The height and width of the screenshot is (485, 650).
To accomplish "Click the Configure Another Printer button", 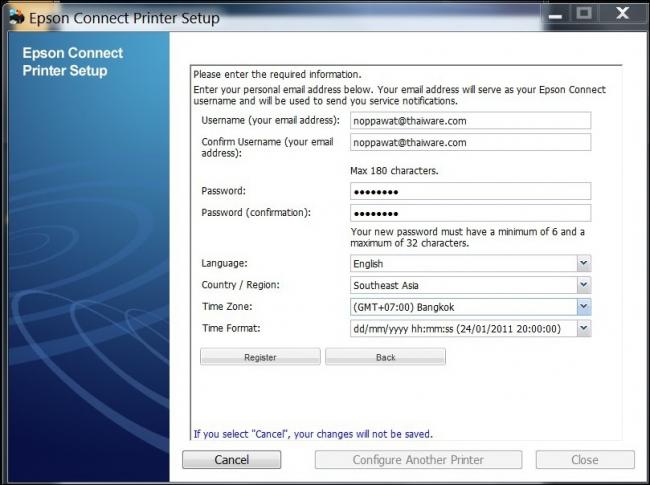I will coord(418,460).
